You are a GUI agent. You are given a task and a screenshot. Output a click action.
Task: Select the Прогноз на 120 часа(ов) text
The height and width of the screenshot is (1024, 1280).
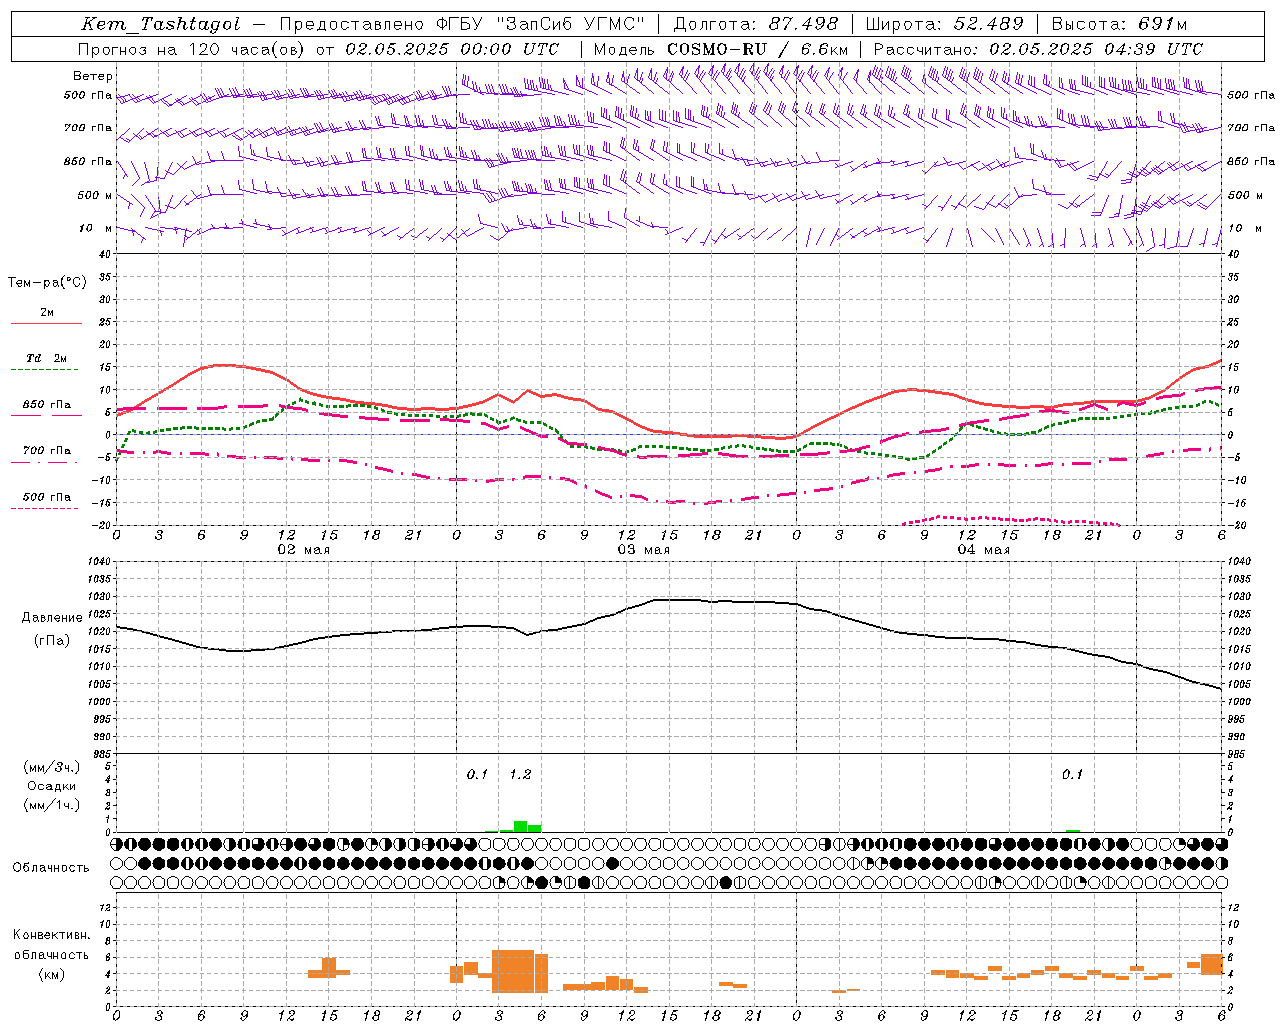point(192,49)
